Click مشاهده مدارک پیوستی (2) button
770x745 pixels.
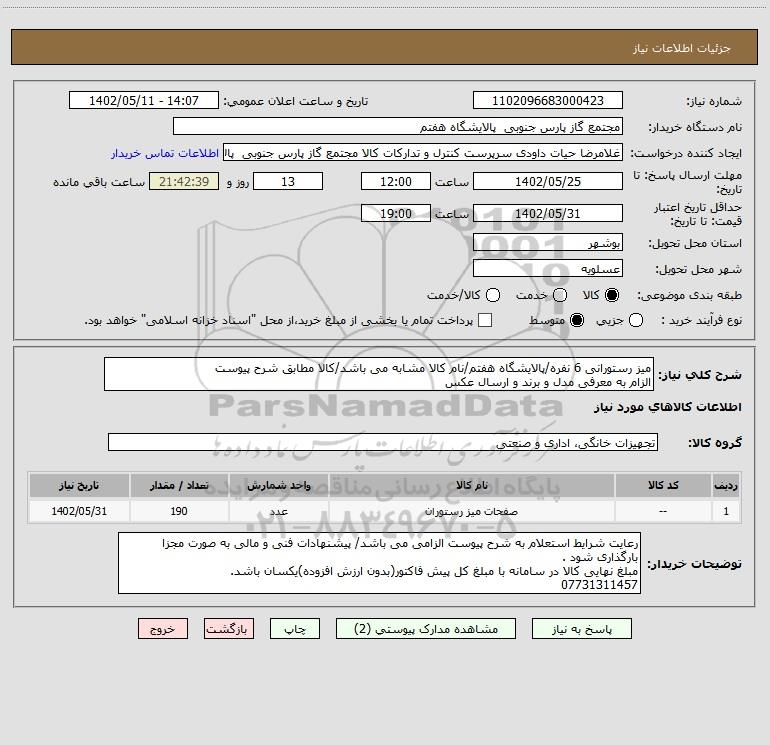(426, 629)
